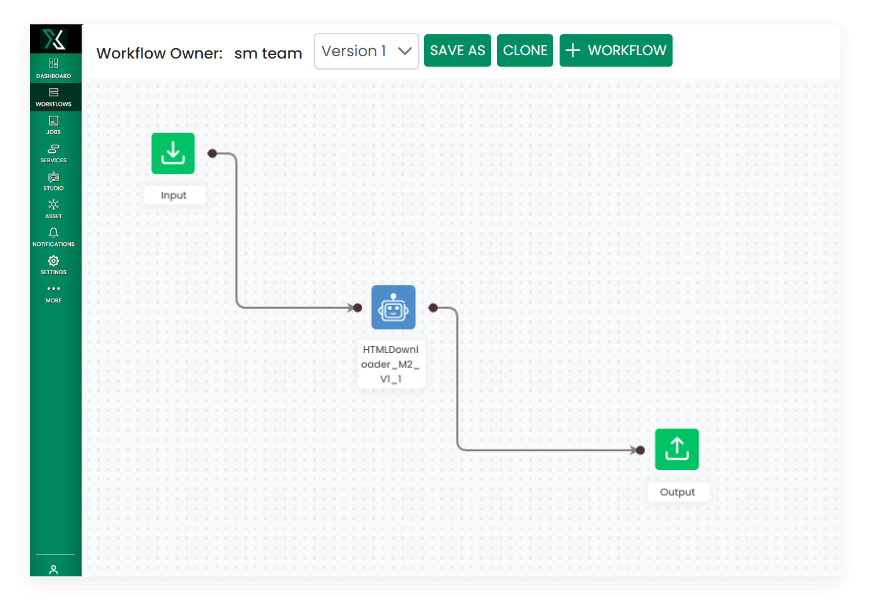Viewport: 870px width, 613px height.
Task: Select the Output node on the canvas
Action: click(677, 449)
